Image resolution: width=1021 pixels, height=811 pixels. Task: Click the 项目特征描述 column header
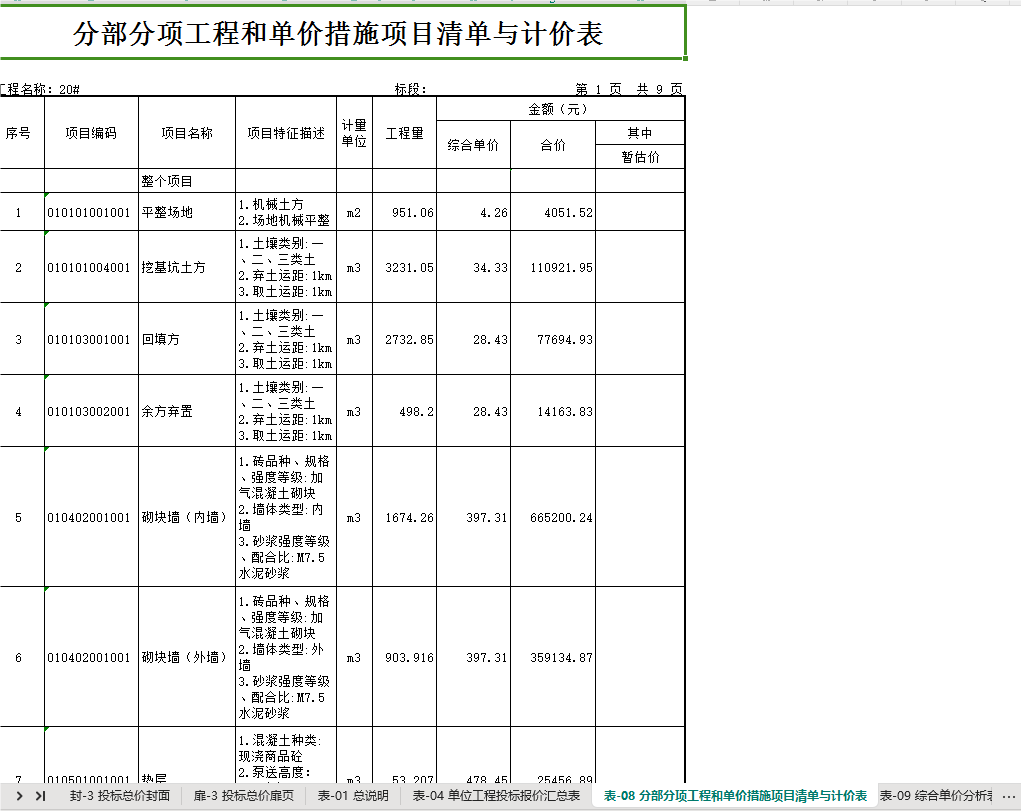point(286,133)
